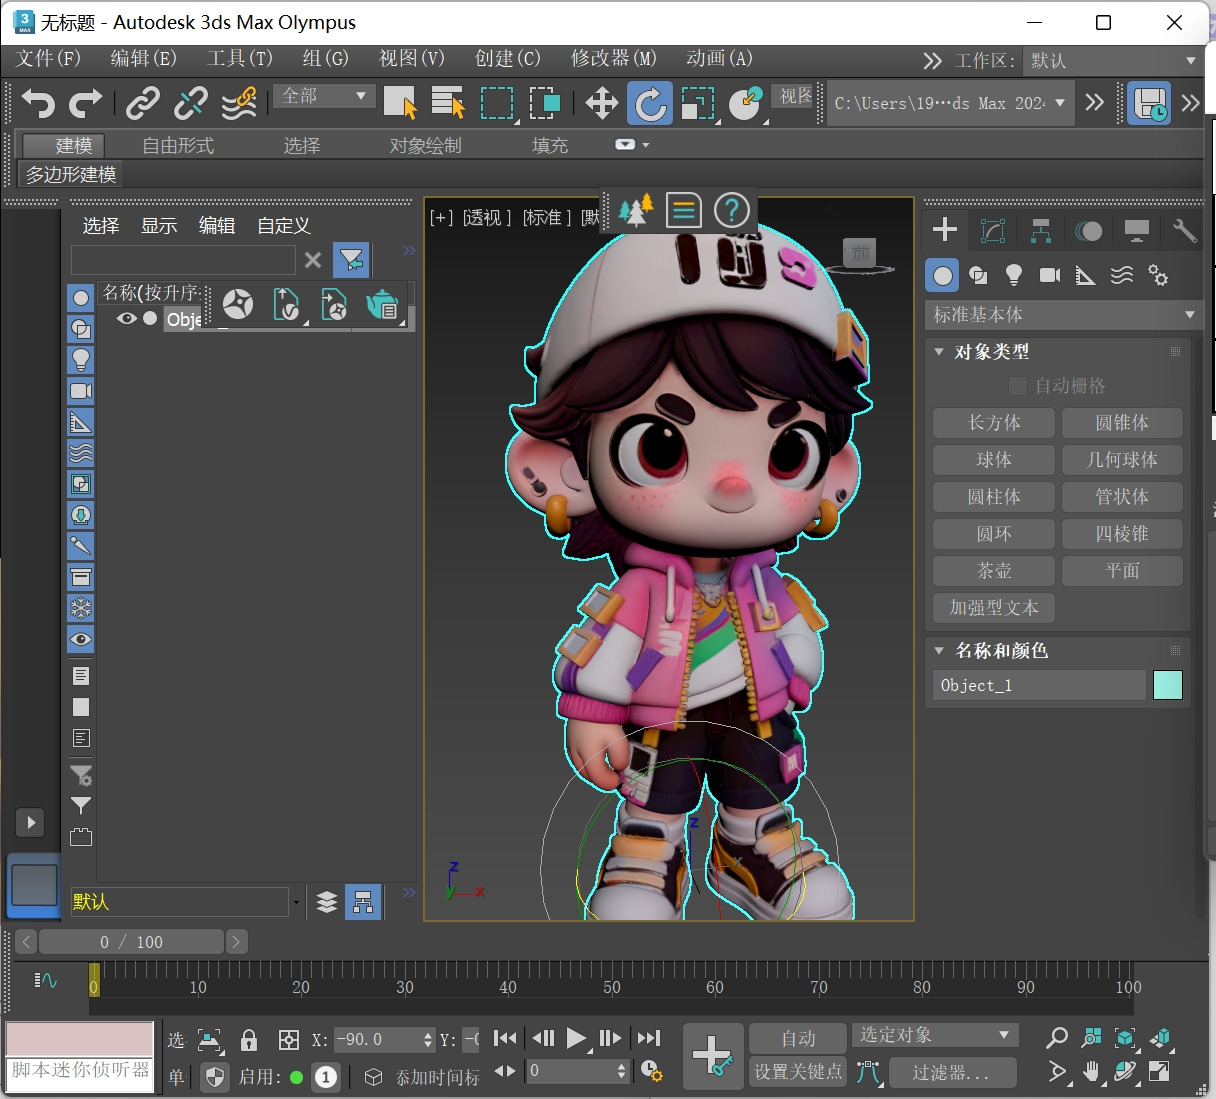Open the workspace 默认 dropdown

click(x=1113, y=61)
